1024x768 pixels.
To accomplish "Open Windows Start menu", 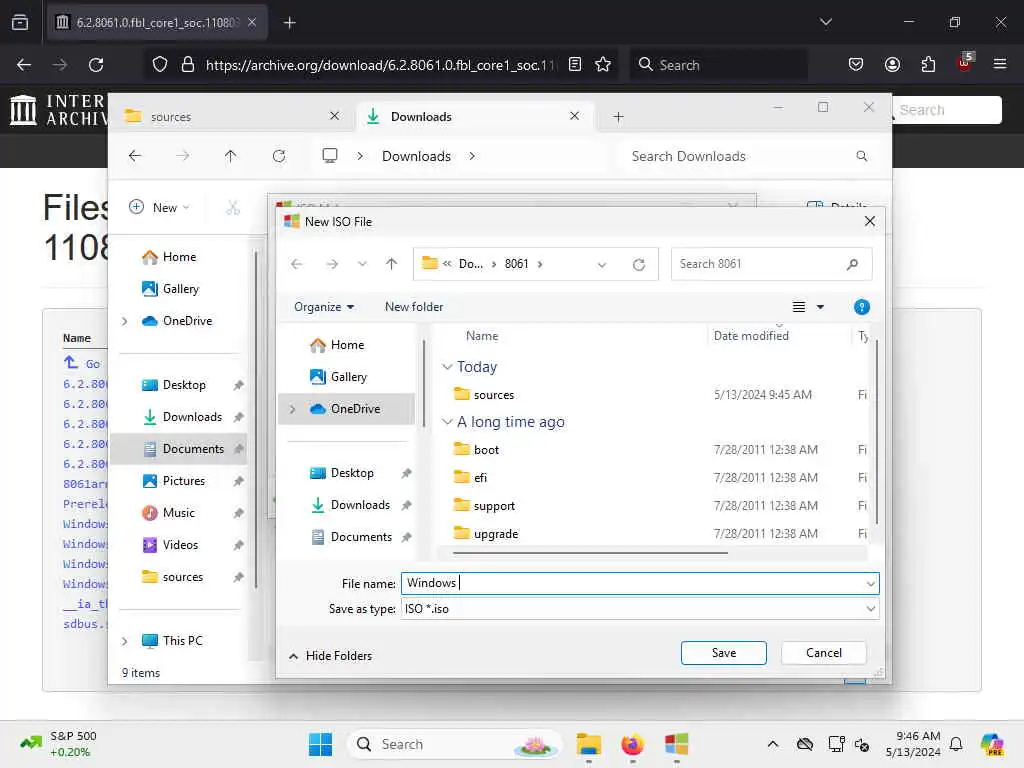I will tap(320, 744).
